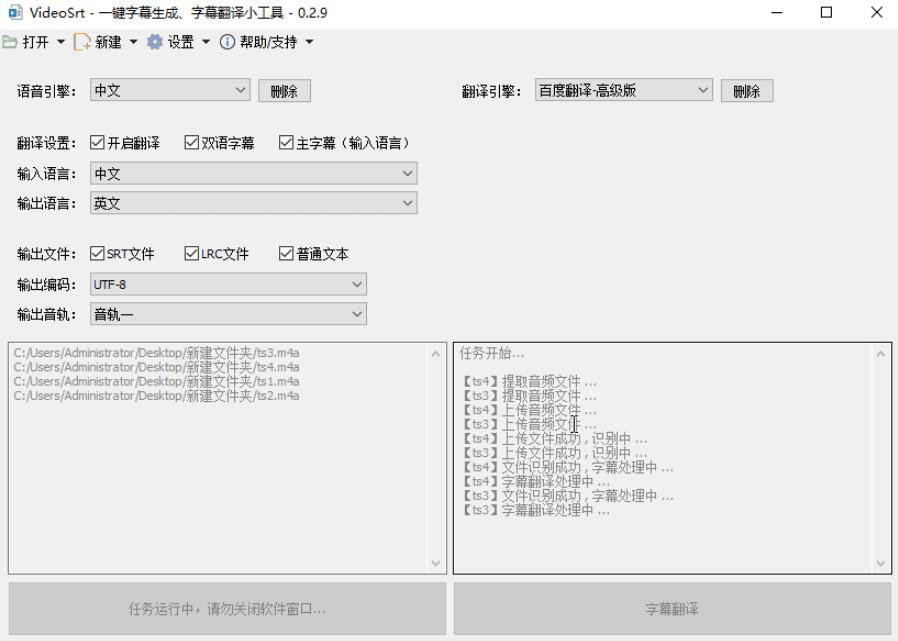The width and height of the screenshot is (898, 641).
Task: Click log line 【ts3】提取音频文件
Action: pos(529,395)
